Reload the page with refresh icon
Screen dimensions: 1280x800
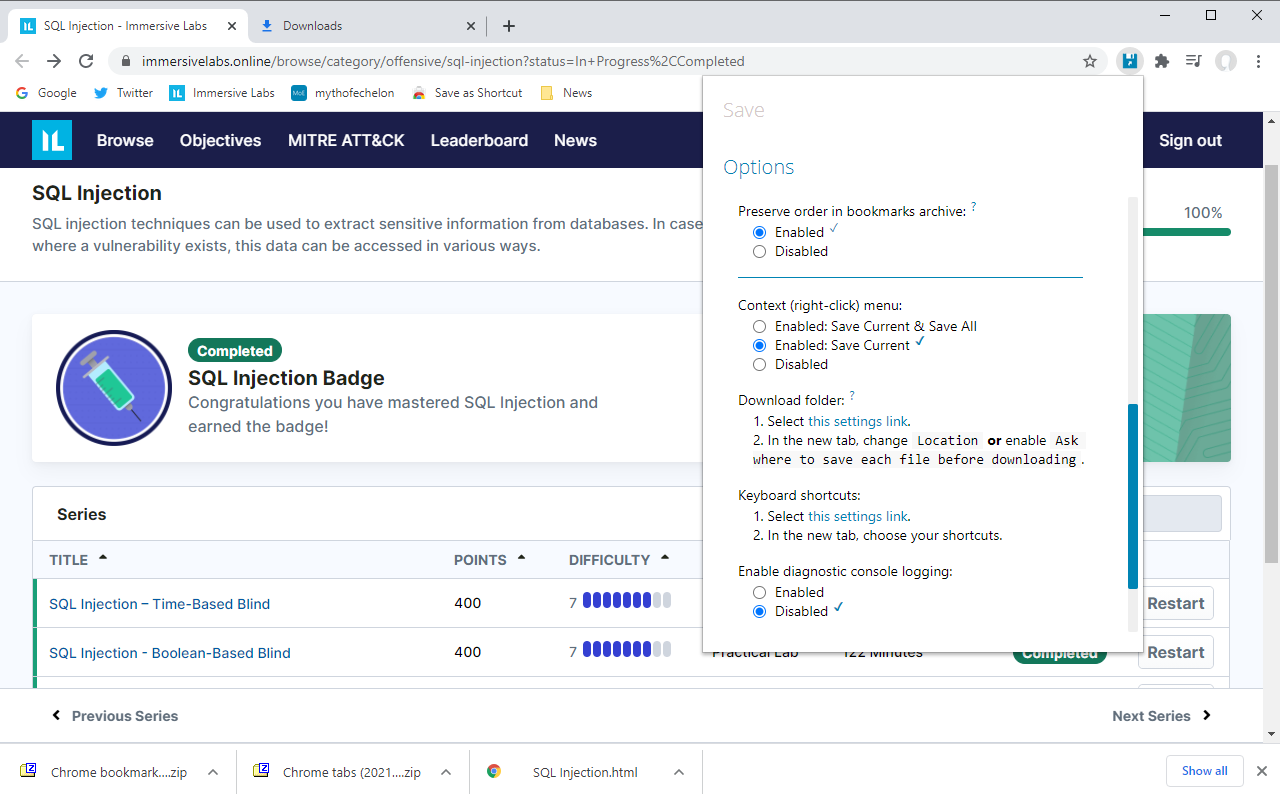point(86,61)
